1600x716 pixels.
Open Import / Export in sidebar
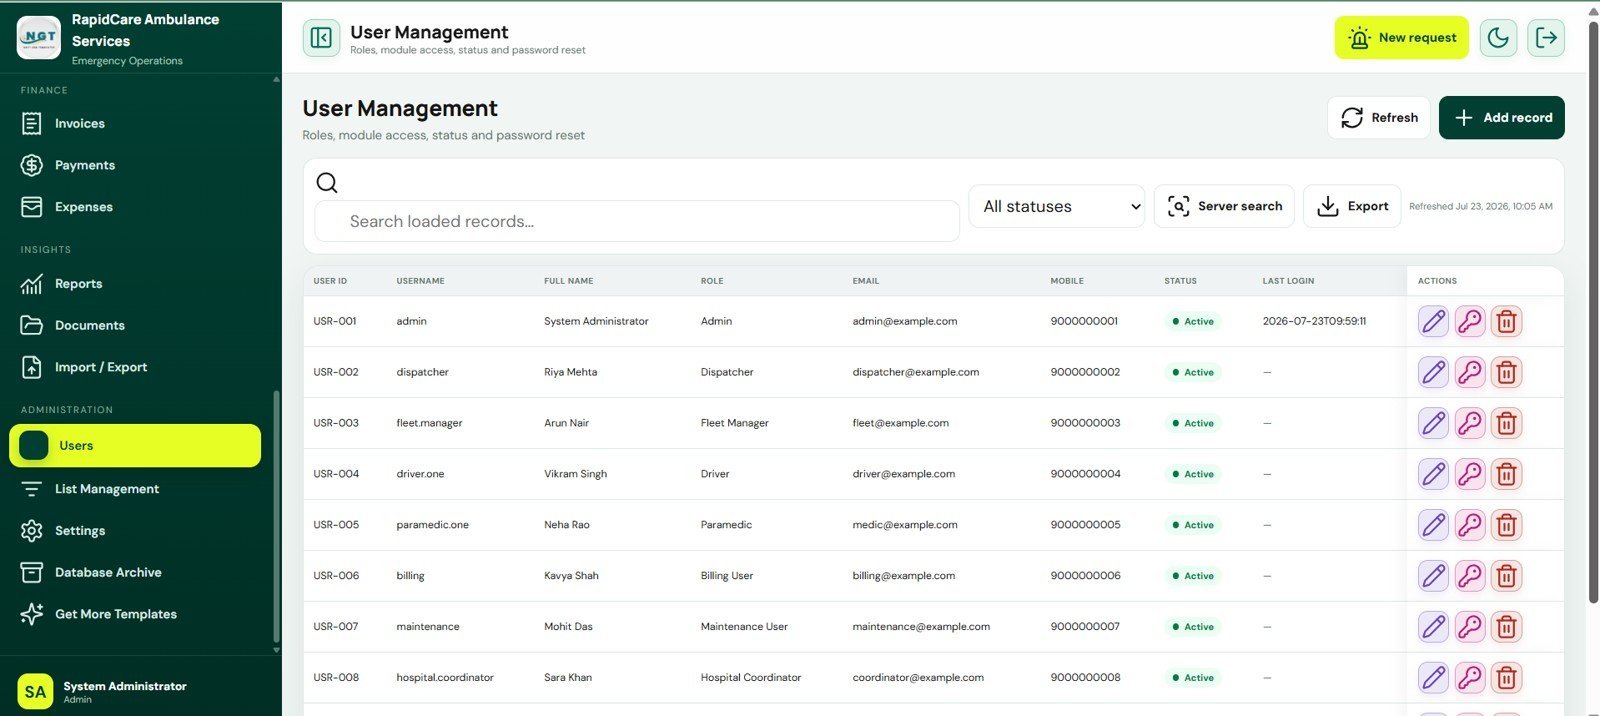[x=135, y=367]
